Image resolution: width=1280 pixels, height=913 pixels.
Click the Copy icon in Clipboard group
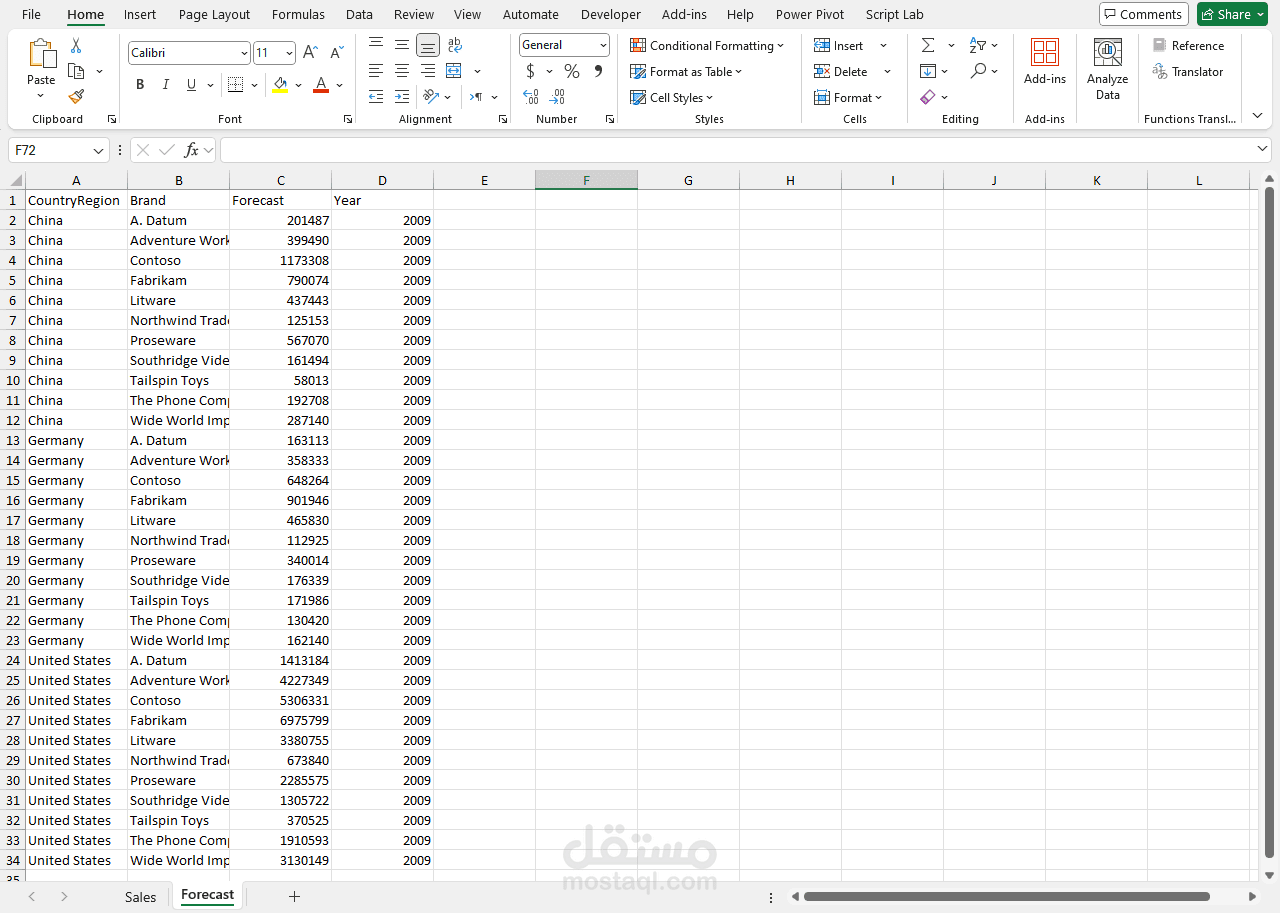76,71
